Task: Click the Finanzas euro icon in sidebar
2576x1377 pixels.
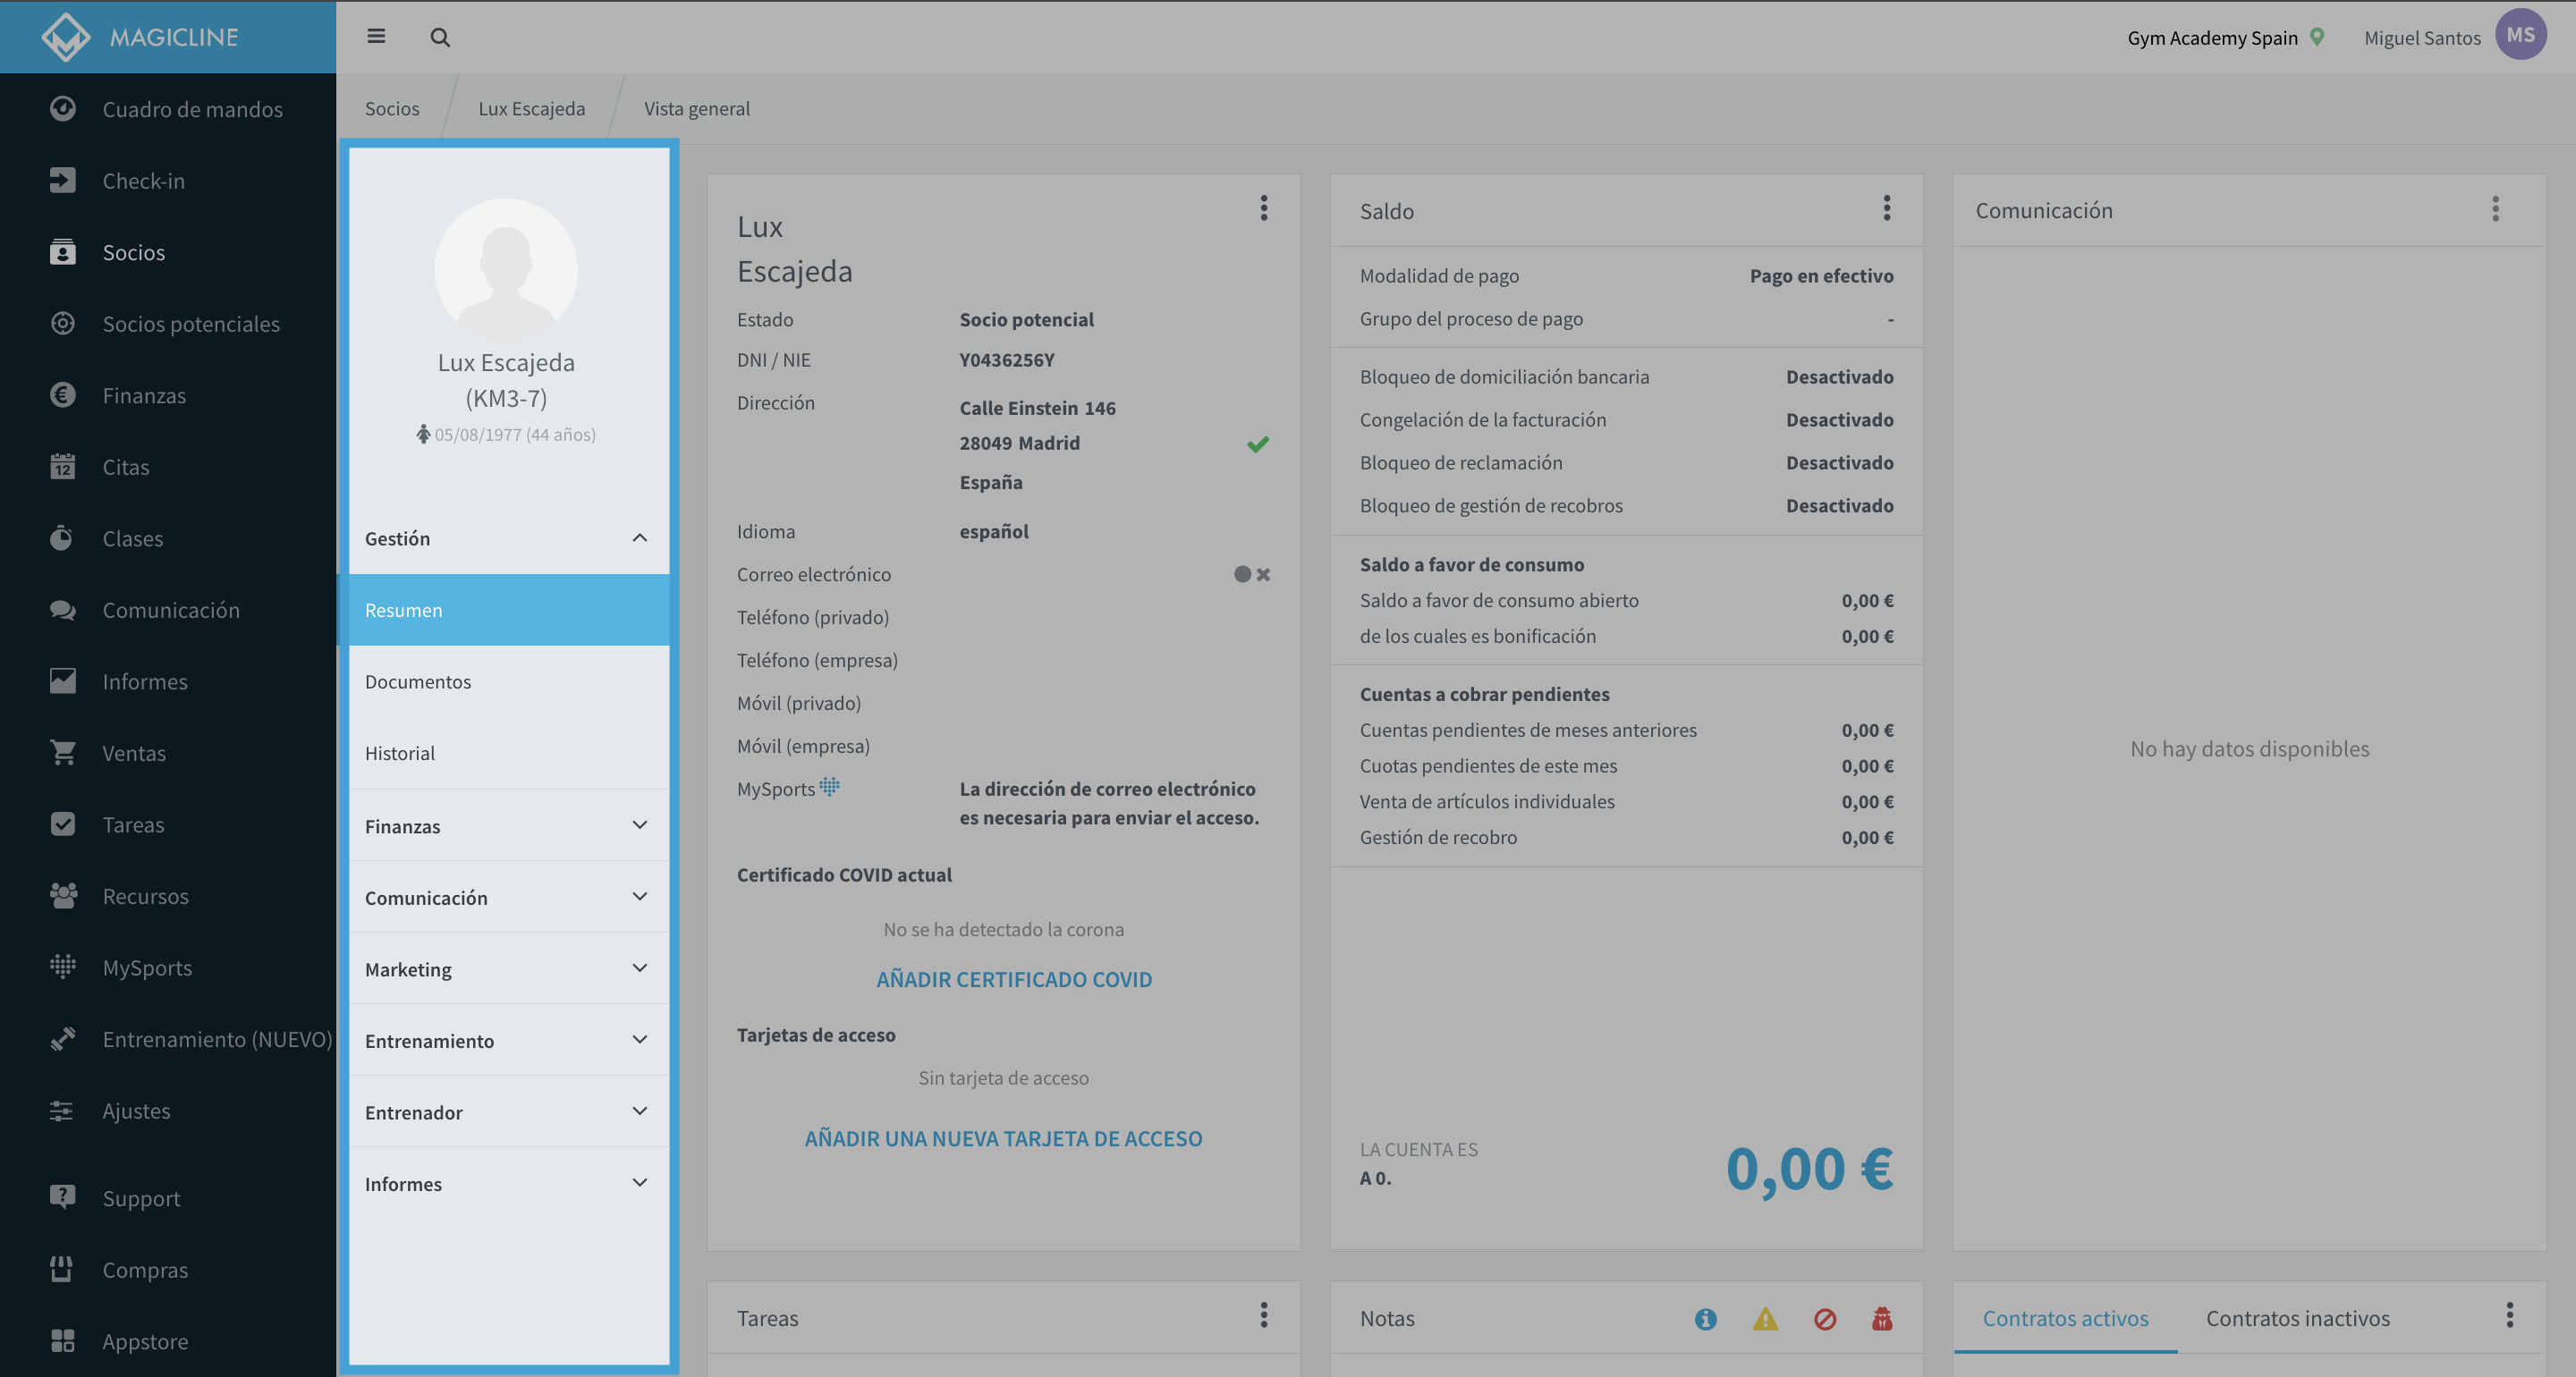Action: coord(63,395)
